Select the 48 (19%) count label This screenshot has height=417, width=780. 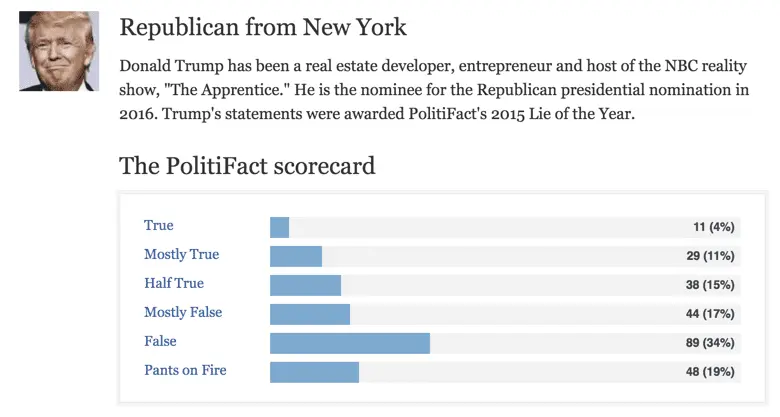click(x=710, y=372)
